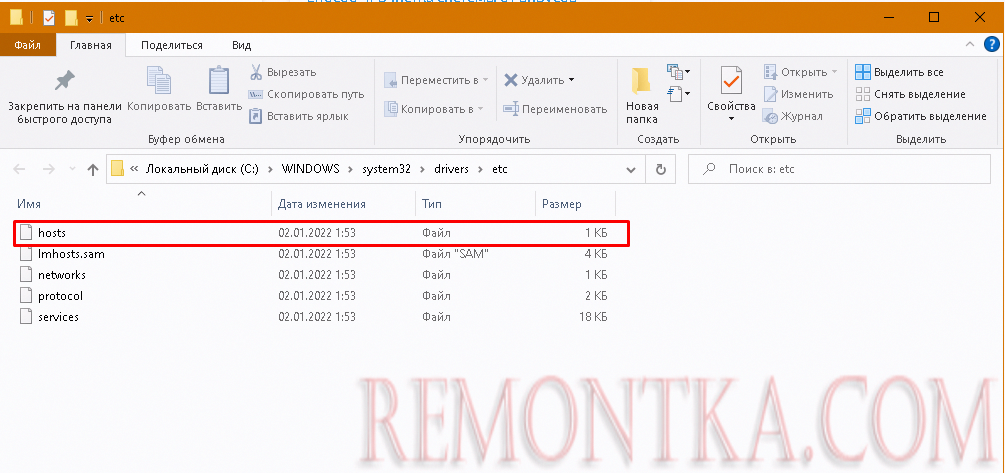Click Снять выделение
The width and height of the screenshot is (1005, 473).
click(910, 94)
